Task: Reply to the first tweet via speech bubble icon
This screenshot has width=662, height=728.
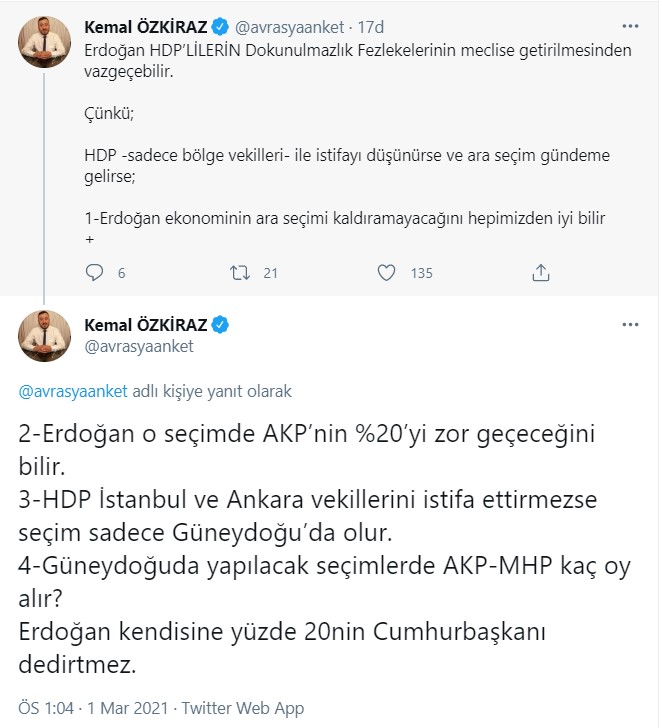Action: pos(94,272)
